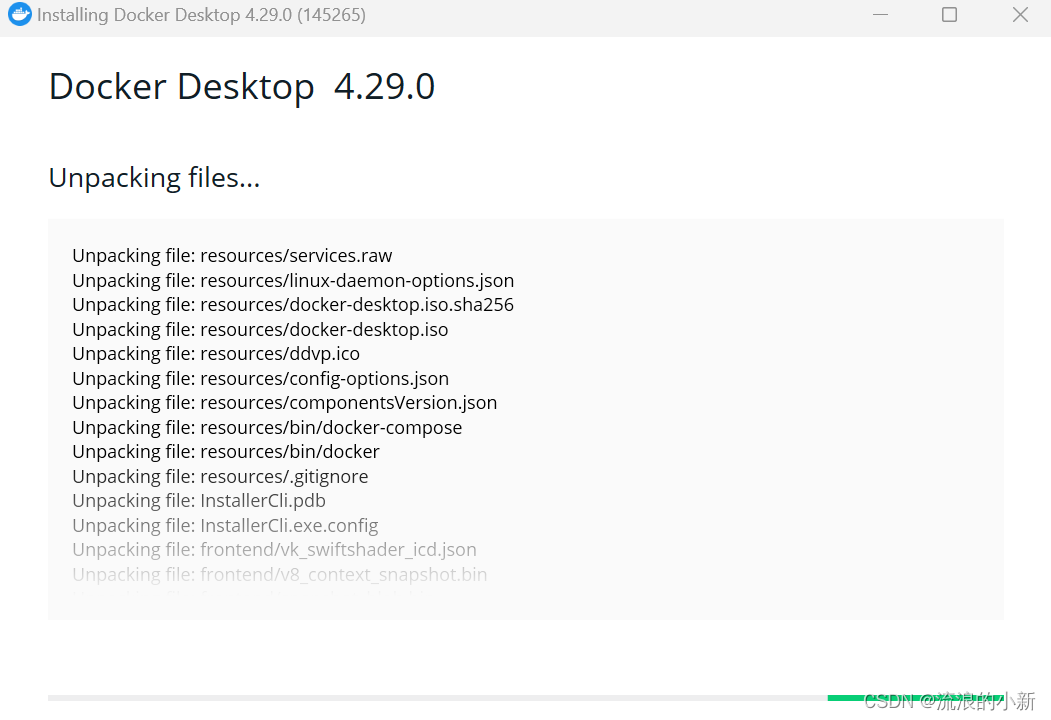Click the resources/bin/docker-compose log line

tap(267, 428)
